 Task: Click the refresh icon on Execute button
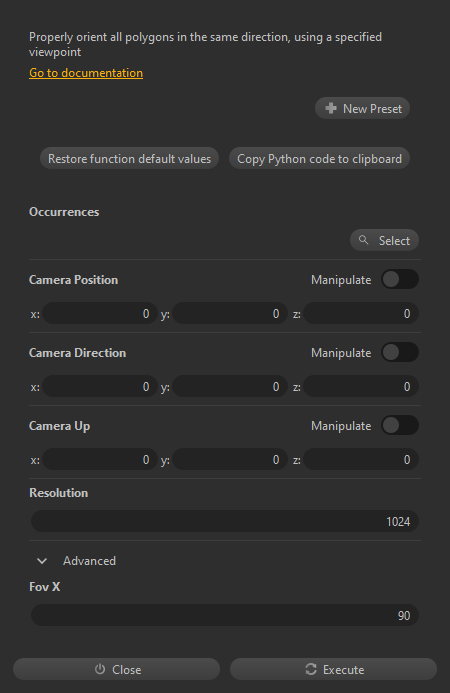pyautogui.click(x=311, y=669)
